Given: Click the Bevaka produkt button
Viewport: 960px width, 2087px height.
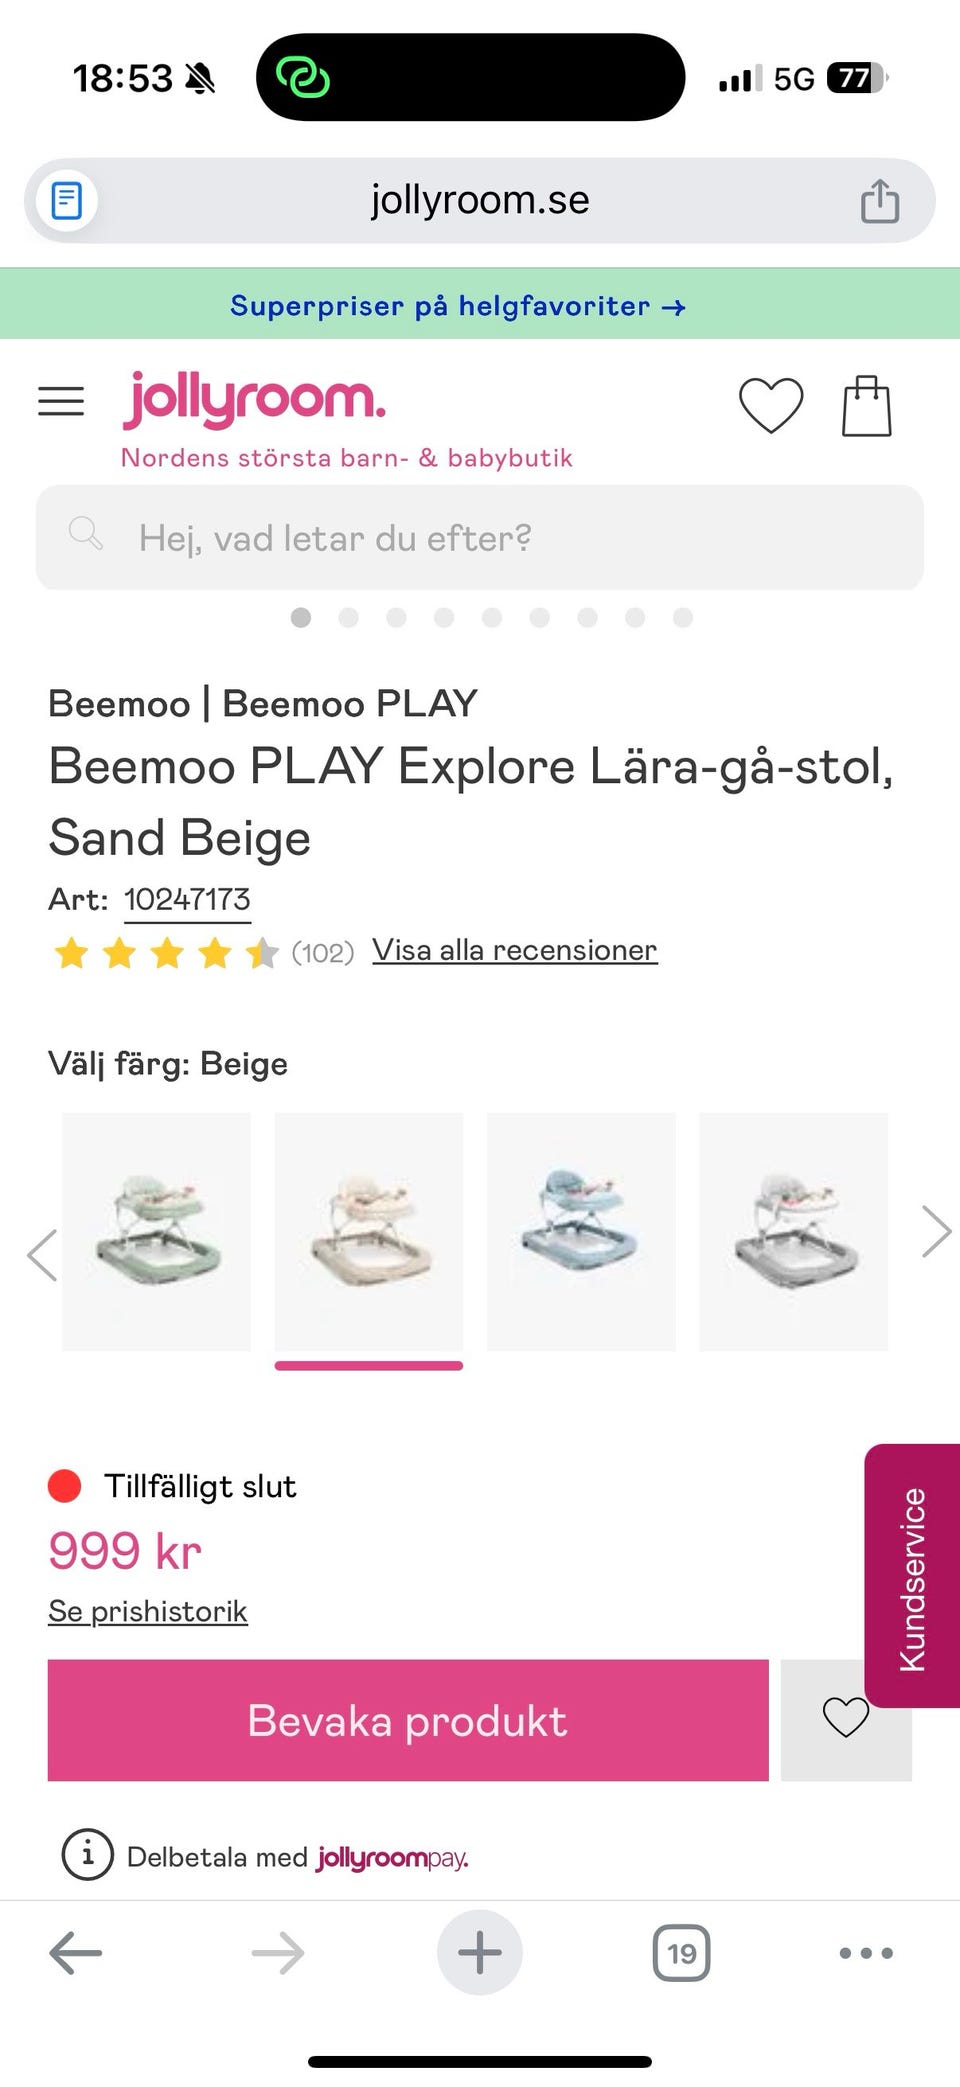Looking at the screenshot, I should (x=408, y=1720).
